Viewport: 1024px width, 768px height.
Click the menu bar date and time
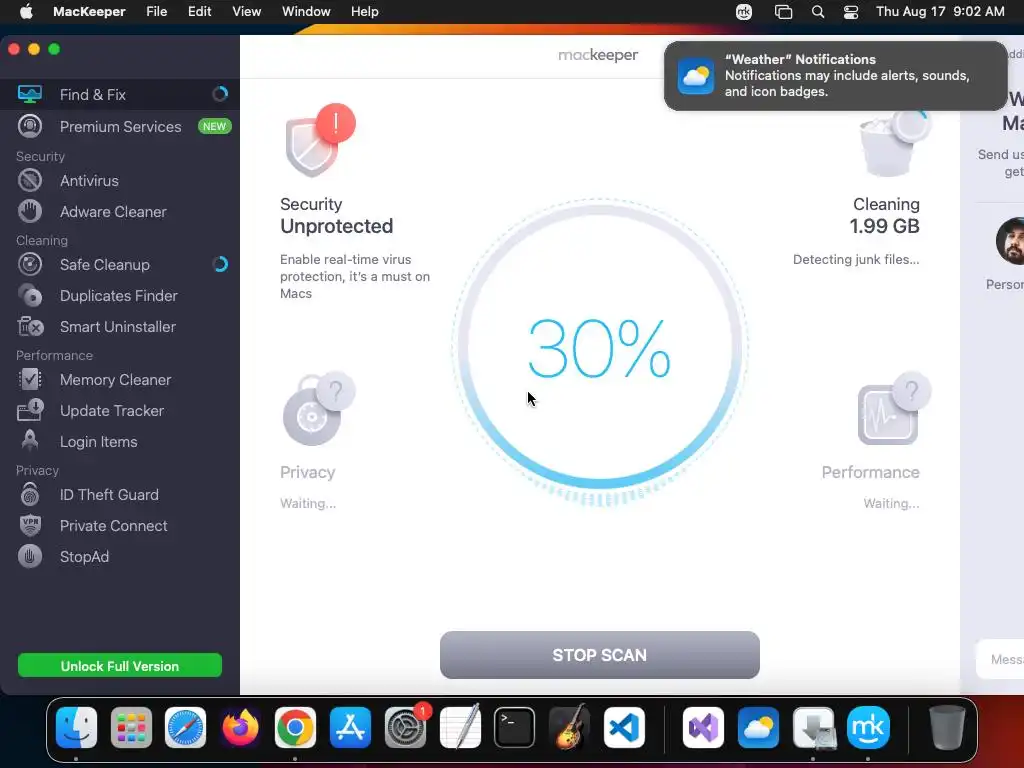click(940, 12)
